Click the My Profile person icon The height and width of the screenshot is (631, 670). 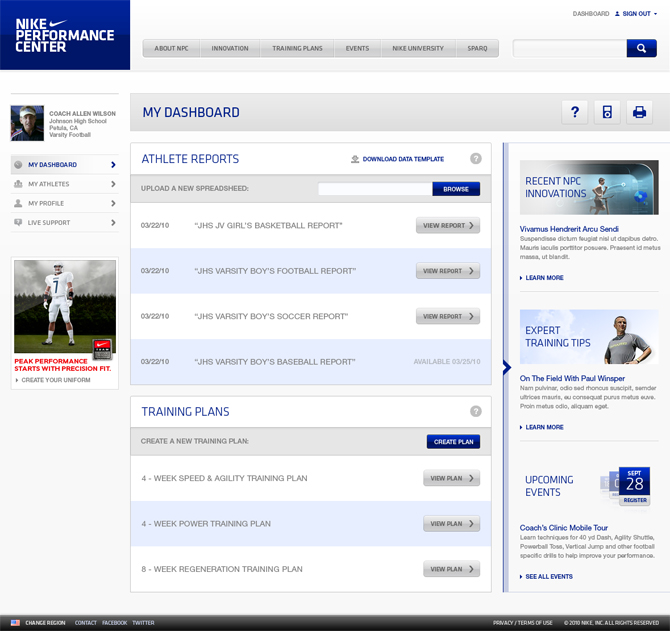[x=18, y=203]
